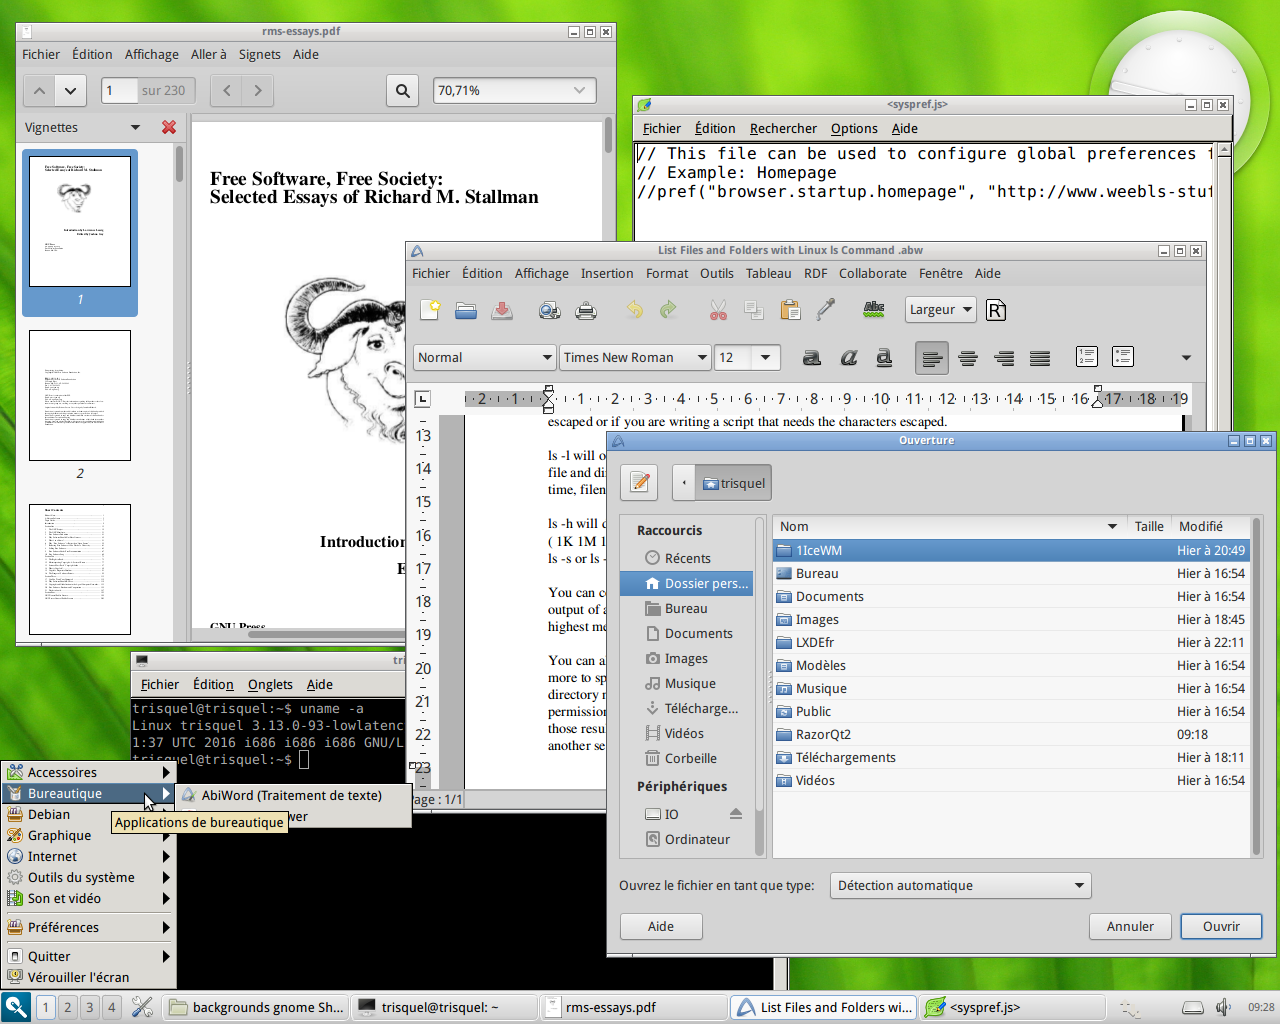The image size is (1280, 1024).
Task: Click the search magnifier in PDF viewer
Action: click(402, 90)
